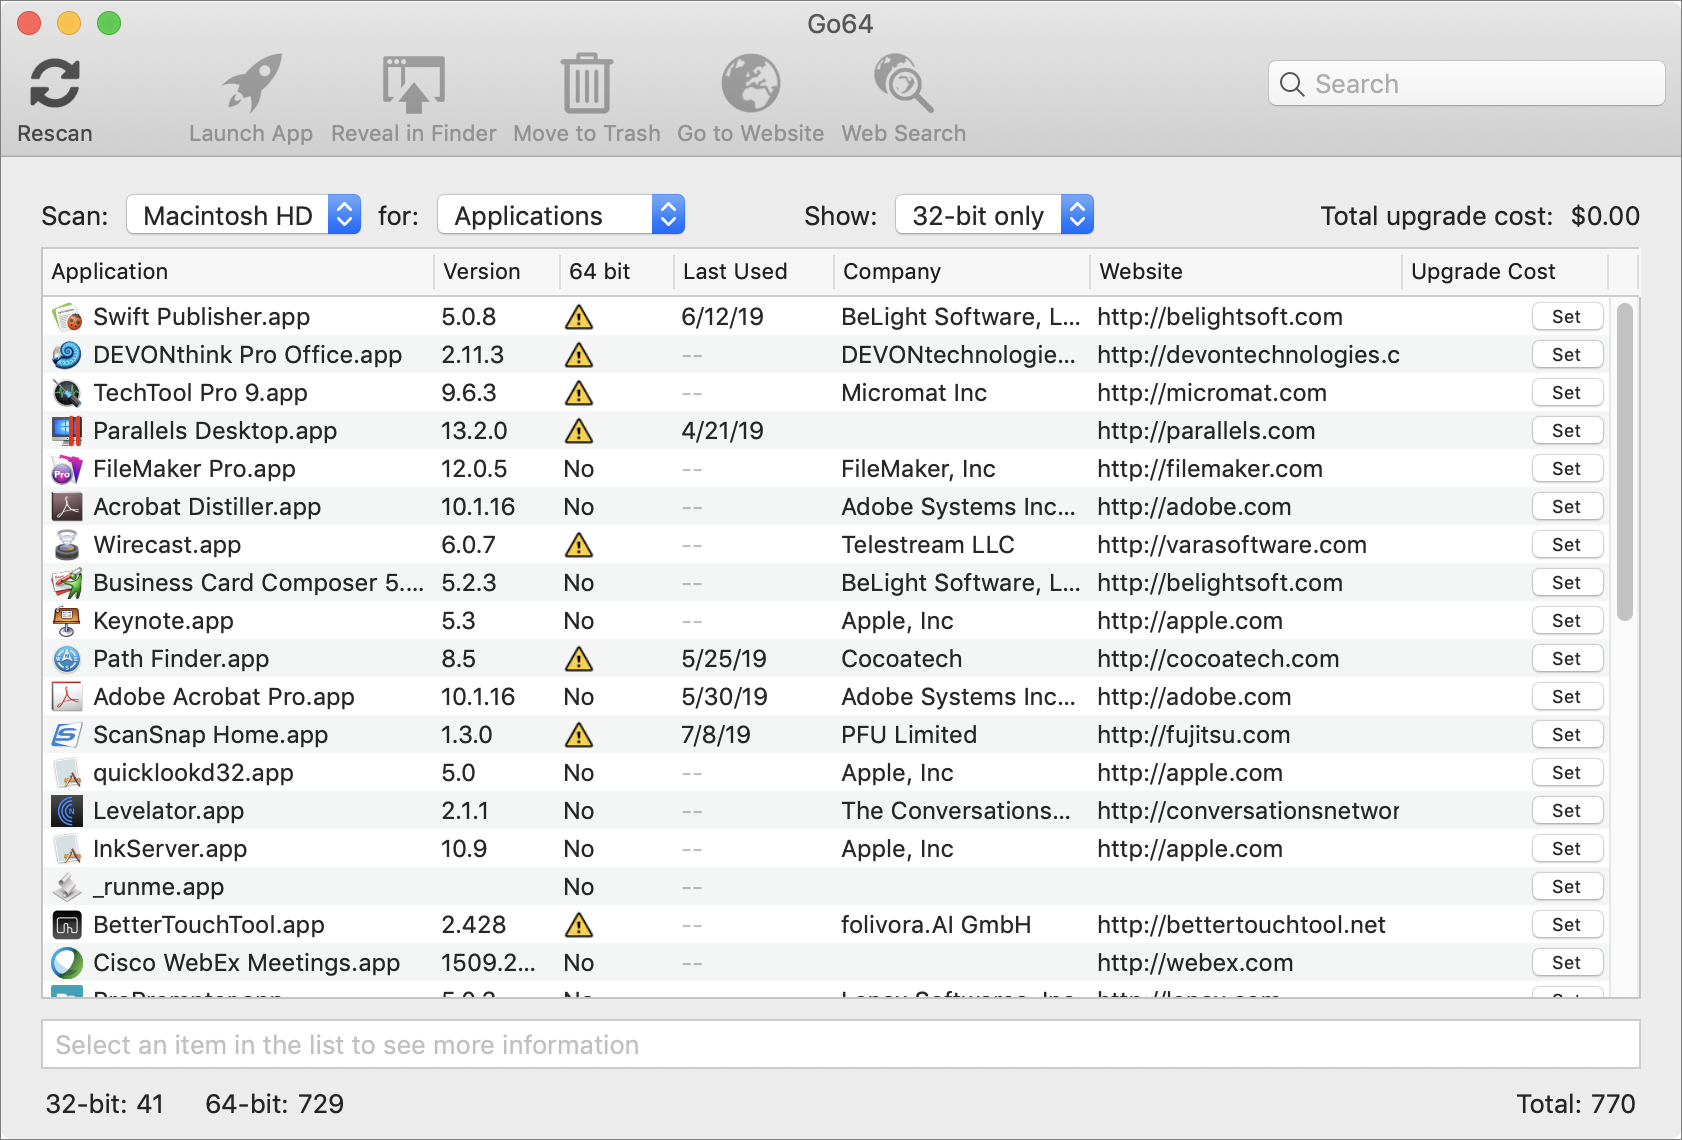This screenshot has height=1140, width=1682.
Task: Select the Business Card Composer icon
Action: click(x=67, y=583)
